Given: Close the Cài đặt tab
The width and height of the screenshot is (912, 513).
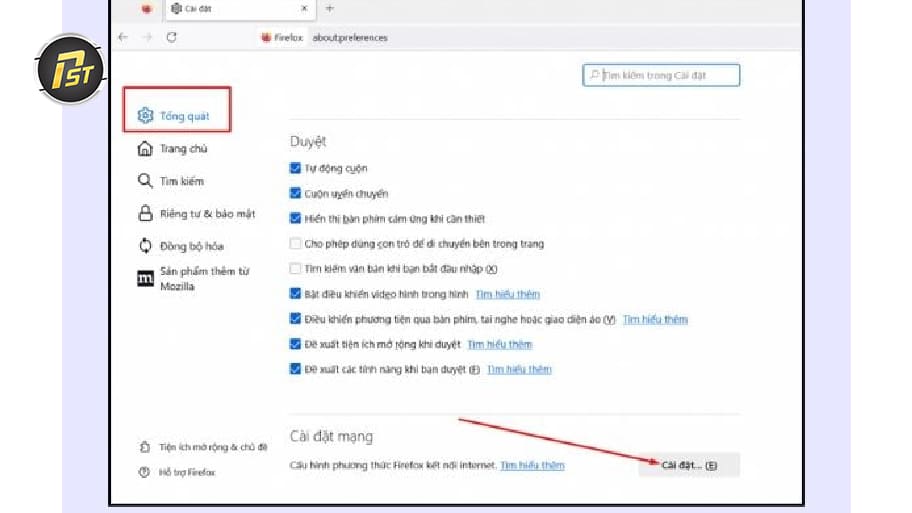Looking at the screenshot, I should point(304,8).
